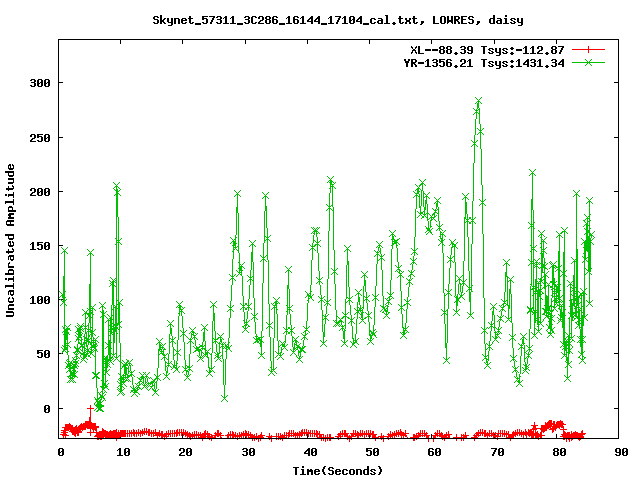Screen dimensions: 640x480
Task: Click the highest green peak near 67 seconds
Action: tap(478, 101)
